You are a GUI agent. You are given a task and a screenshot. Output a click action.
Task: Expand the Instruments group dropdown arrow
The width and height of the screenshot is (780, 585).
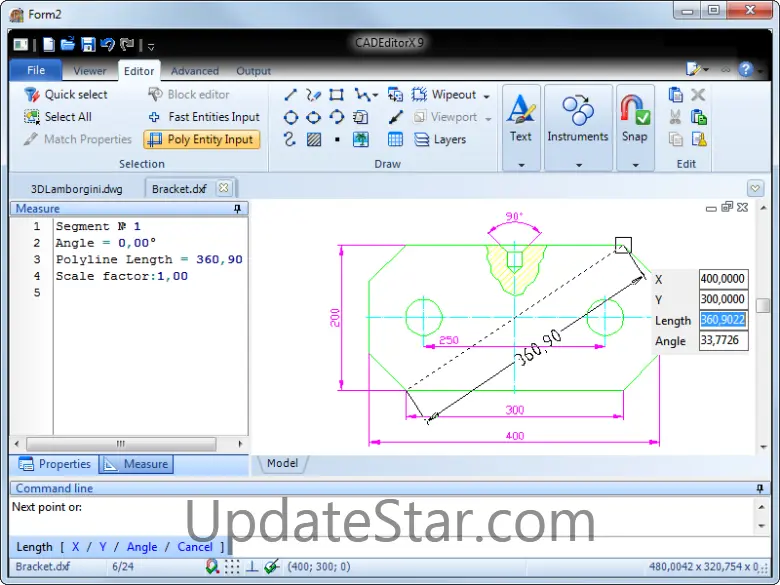point(579,165)
